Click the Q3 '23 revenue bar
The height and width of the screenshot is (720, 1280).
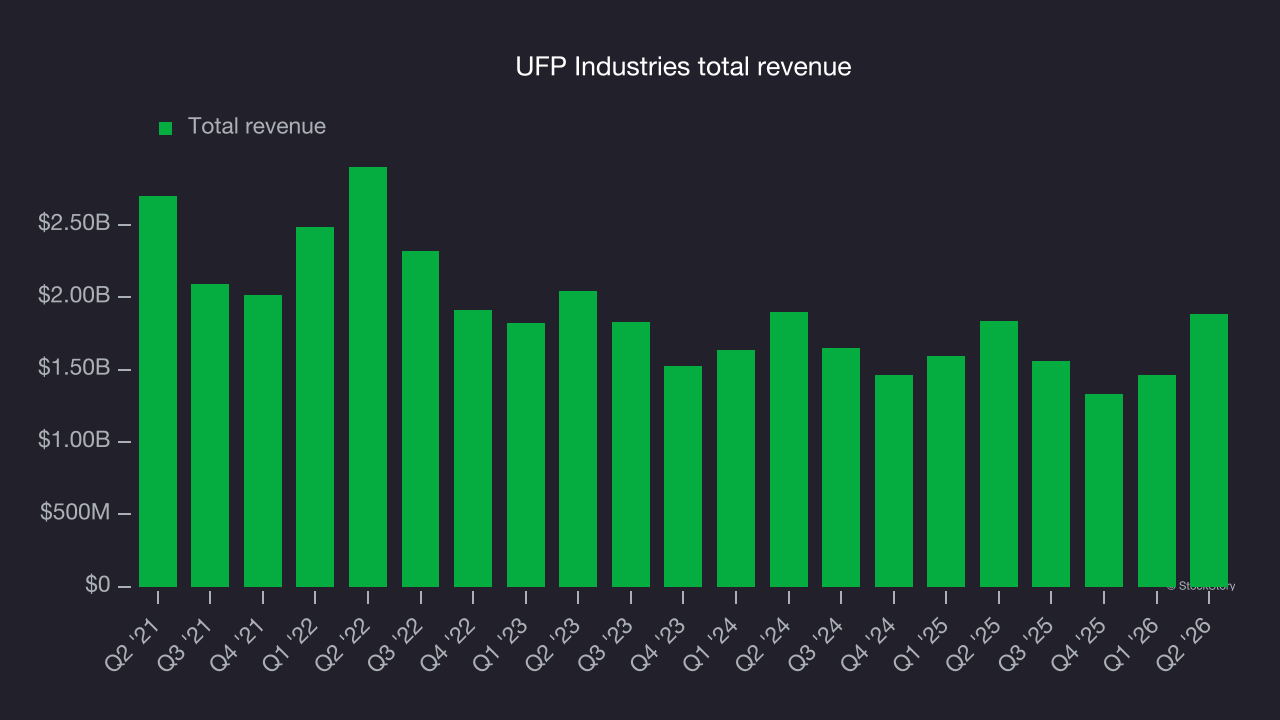631,454
